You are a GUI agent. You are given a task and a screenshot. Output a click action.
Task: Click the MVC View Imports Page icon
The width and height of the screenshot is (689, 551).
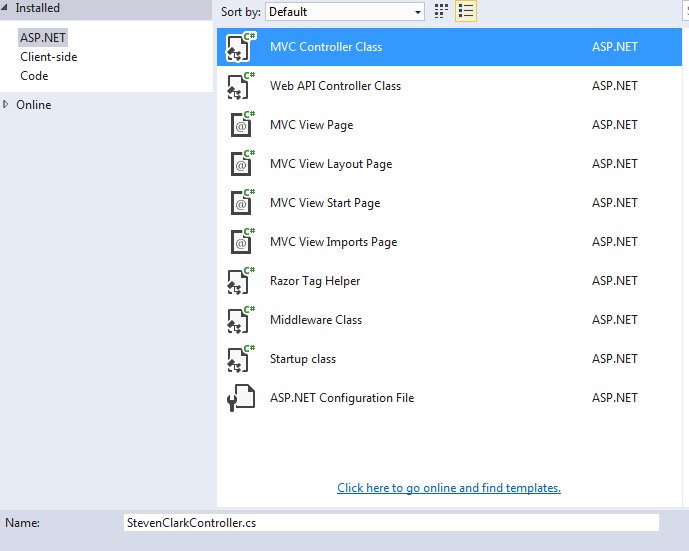pos(242,242)
